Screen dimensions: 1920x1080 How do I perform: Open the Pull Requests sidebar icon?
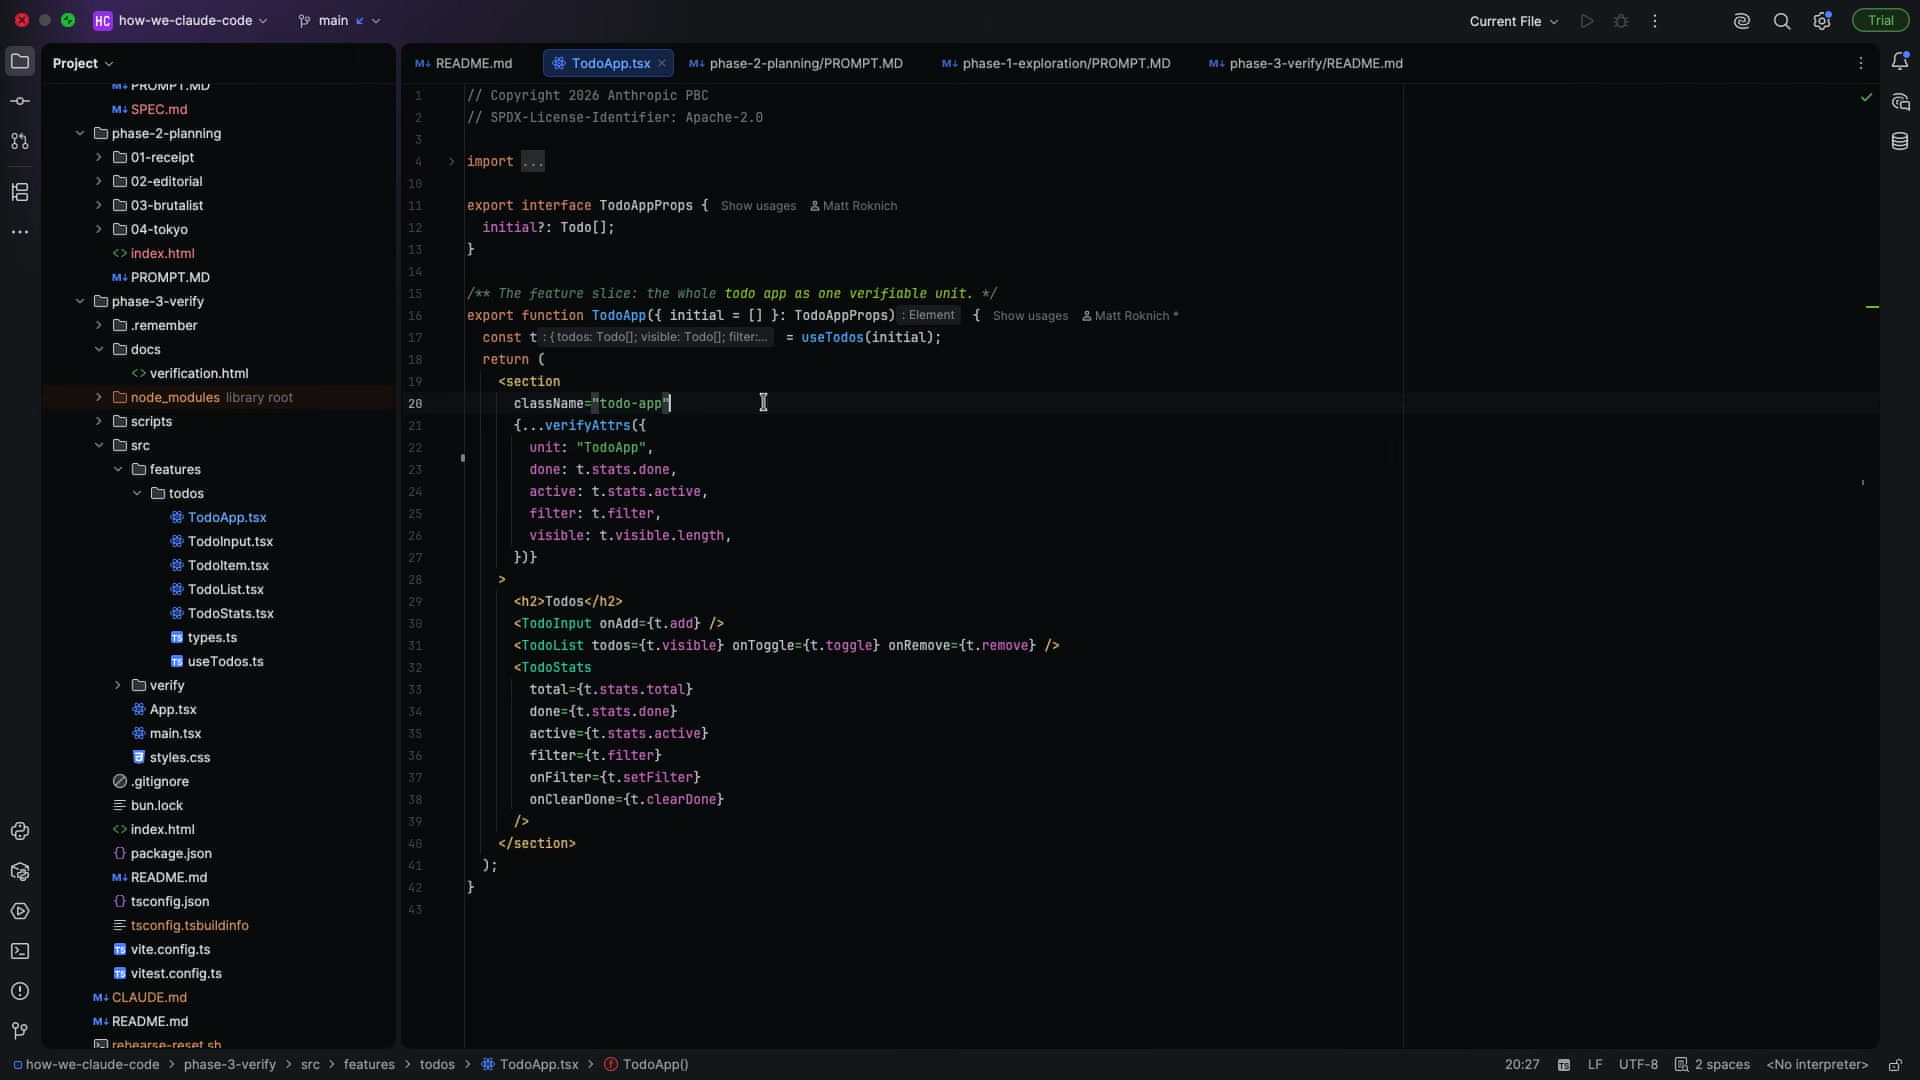coord(20,141)
